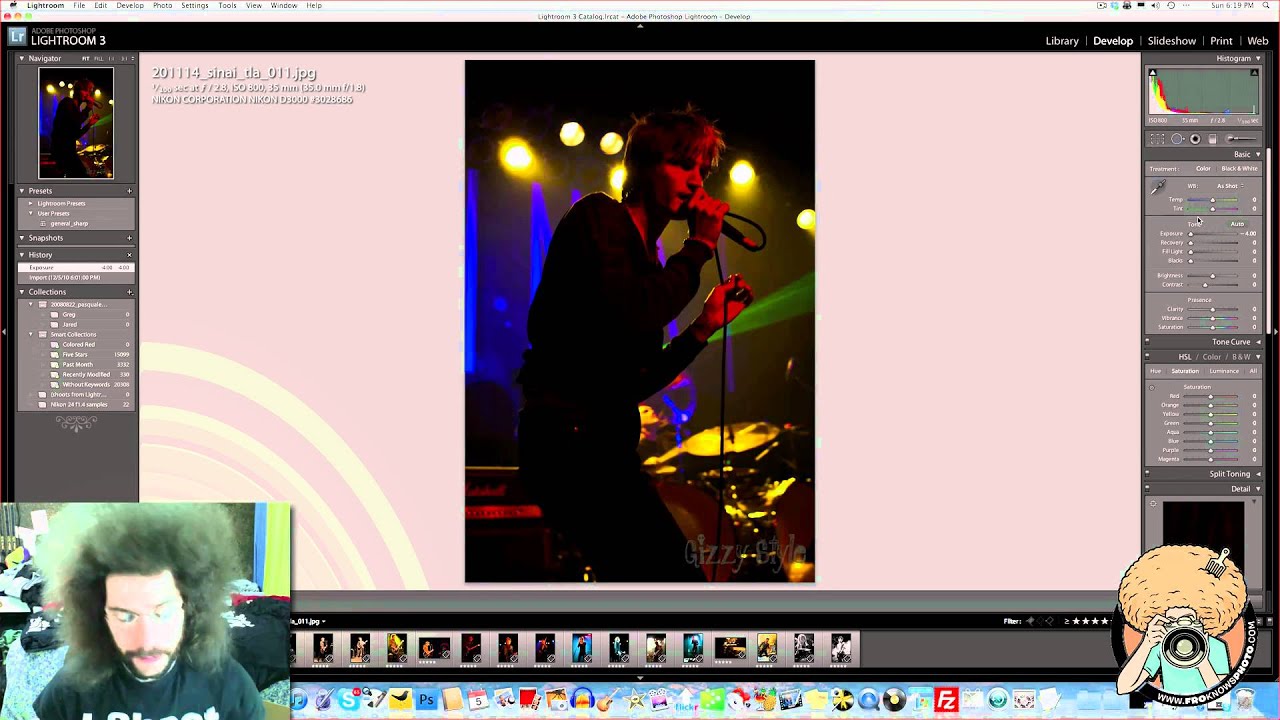Screen dimensions: 1280x720
Task: Toggle the Split Toning panel switch
Action: 1147,474
